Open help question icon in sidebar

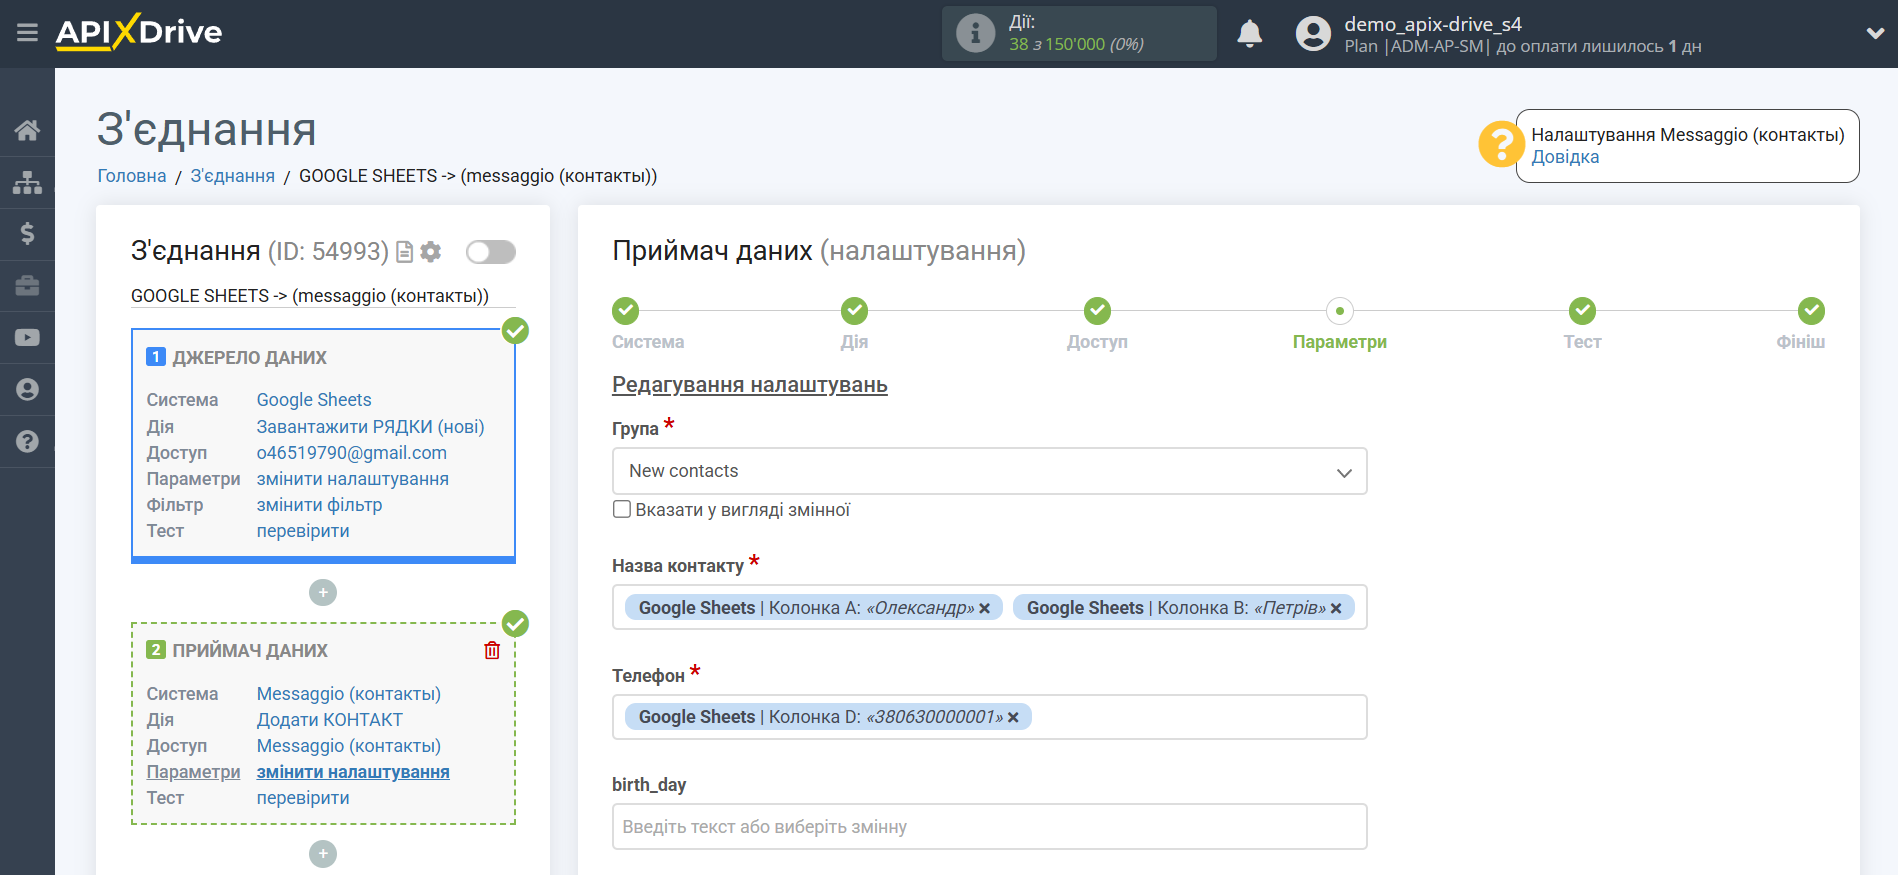(x=27, y=441)
